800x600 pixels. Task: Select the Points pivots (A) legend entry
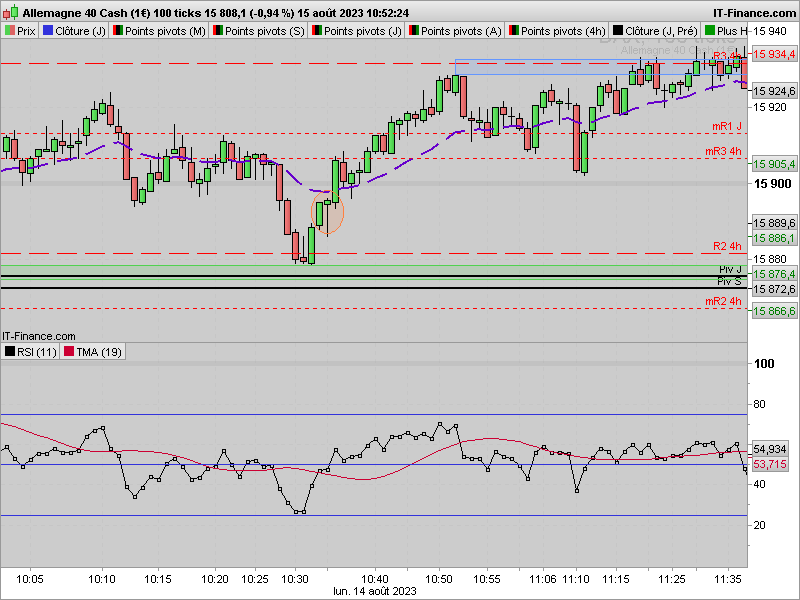[x=455, y=31]
